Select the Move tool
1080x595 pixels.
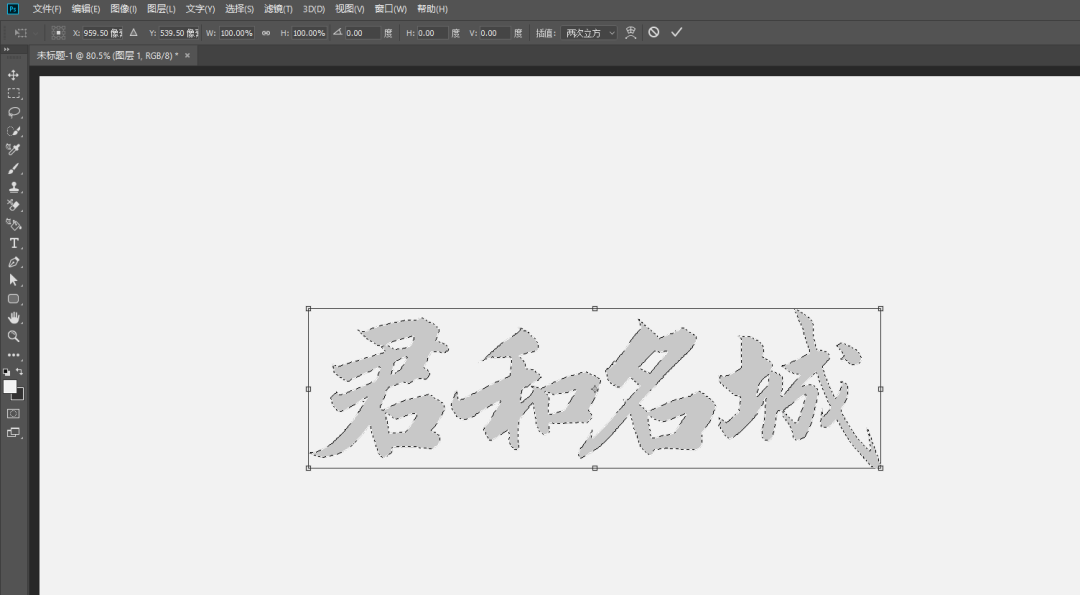pyautogui.click(x=13, y=74)
